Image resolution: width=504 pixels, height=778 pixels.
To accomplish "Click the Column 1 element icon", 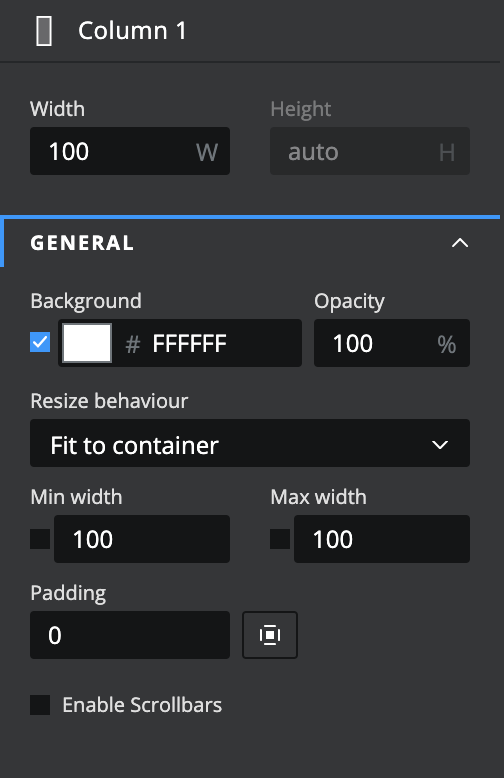I will [44, 31].
